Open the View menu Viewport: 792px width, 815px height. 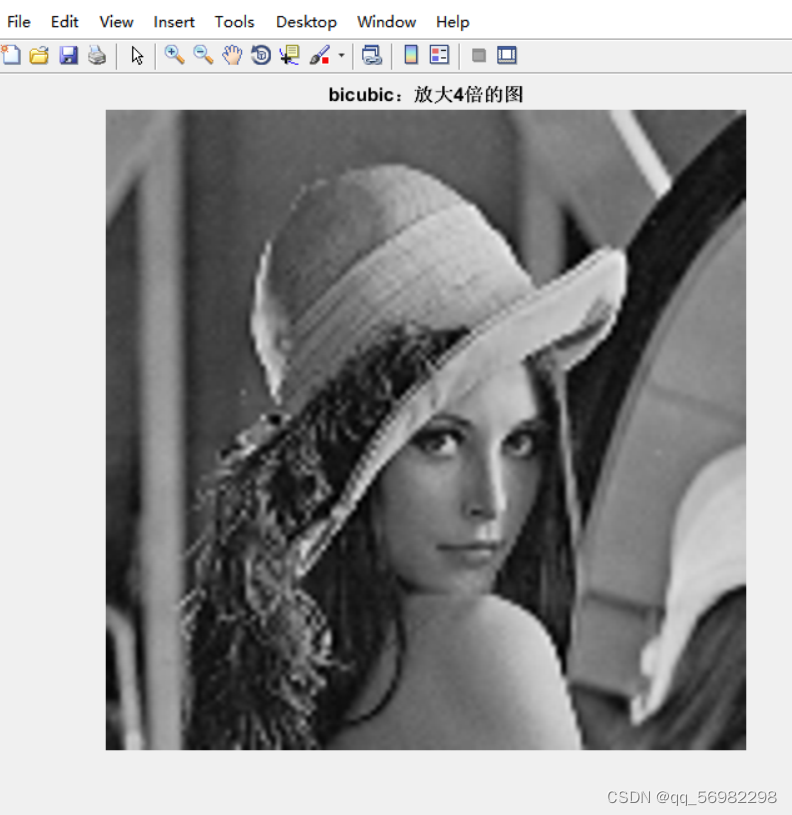pos(116,22)
